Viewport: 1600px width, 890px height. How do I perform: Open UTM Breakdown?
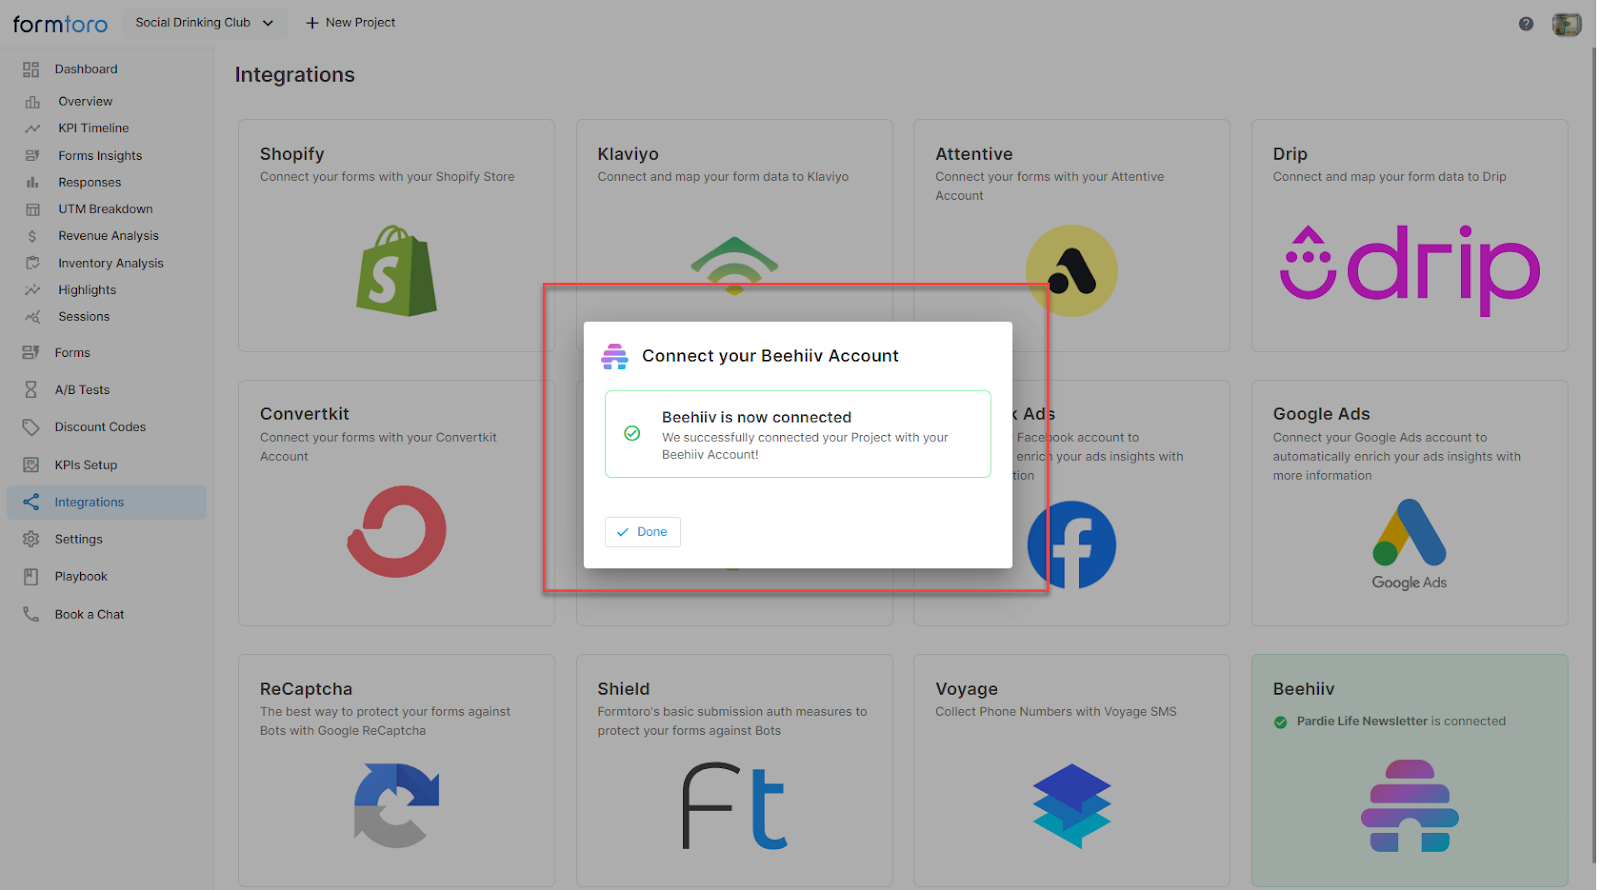[x=105, y=209]
